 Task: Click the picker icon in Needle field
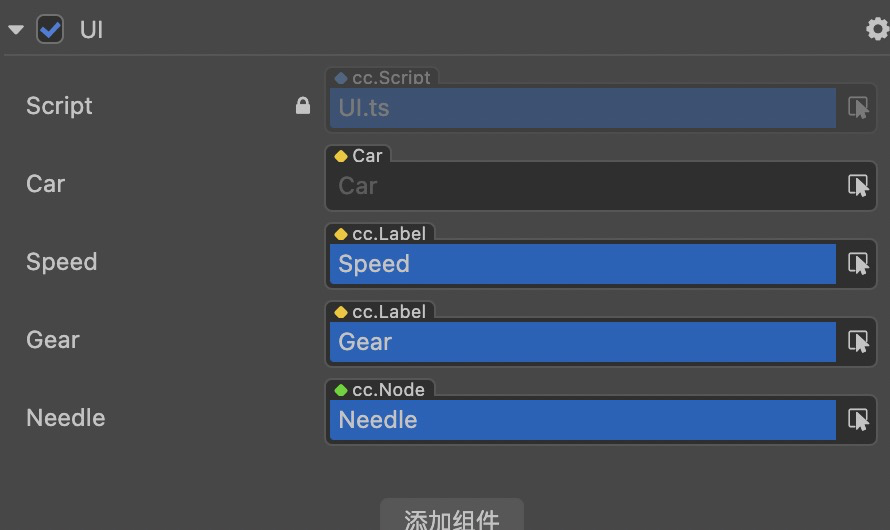click(858, 420)
